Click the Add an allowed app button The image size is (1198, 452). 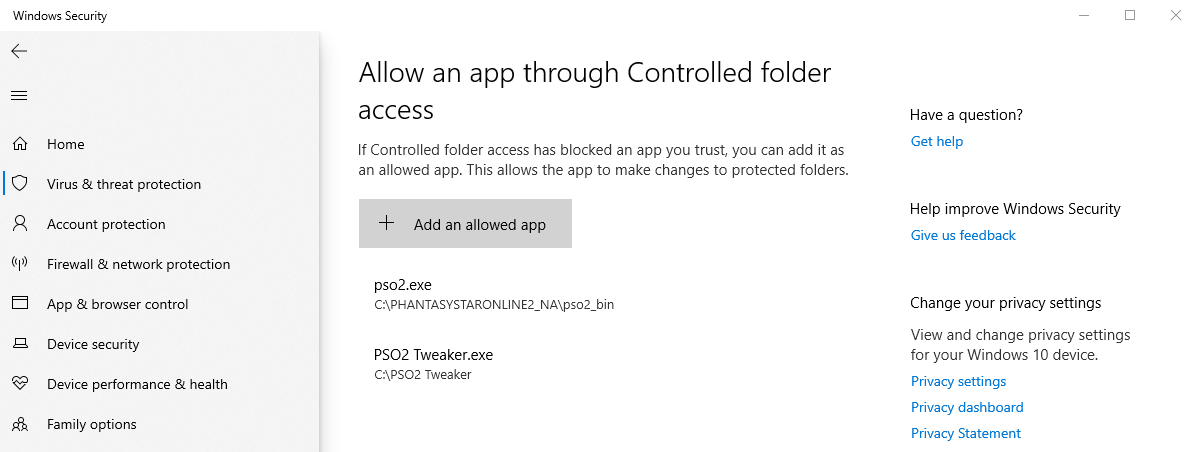click(465, 224)
